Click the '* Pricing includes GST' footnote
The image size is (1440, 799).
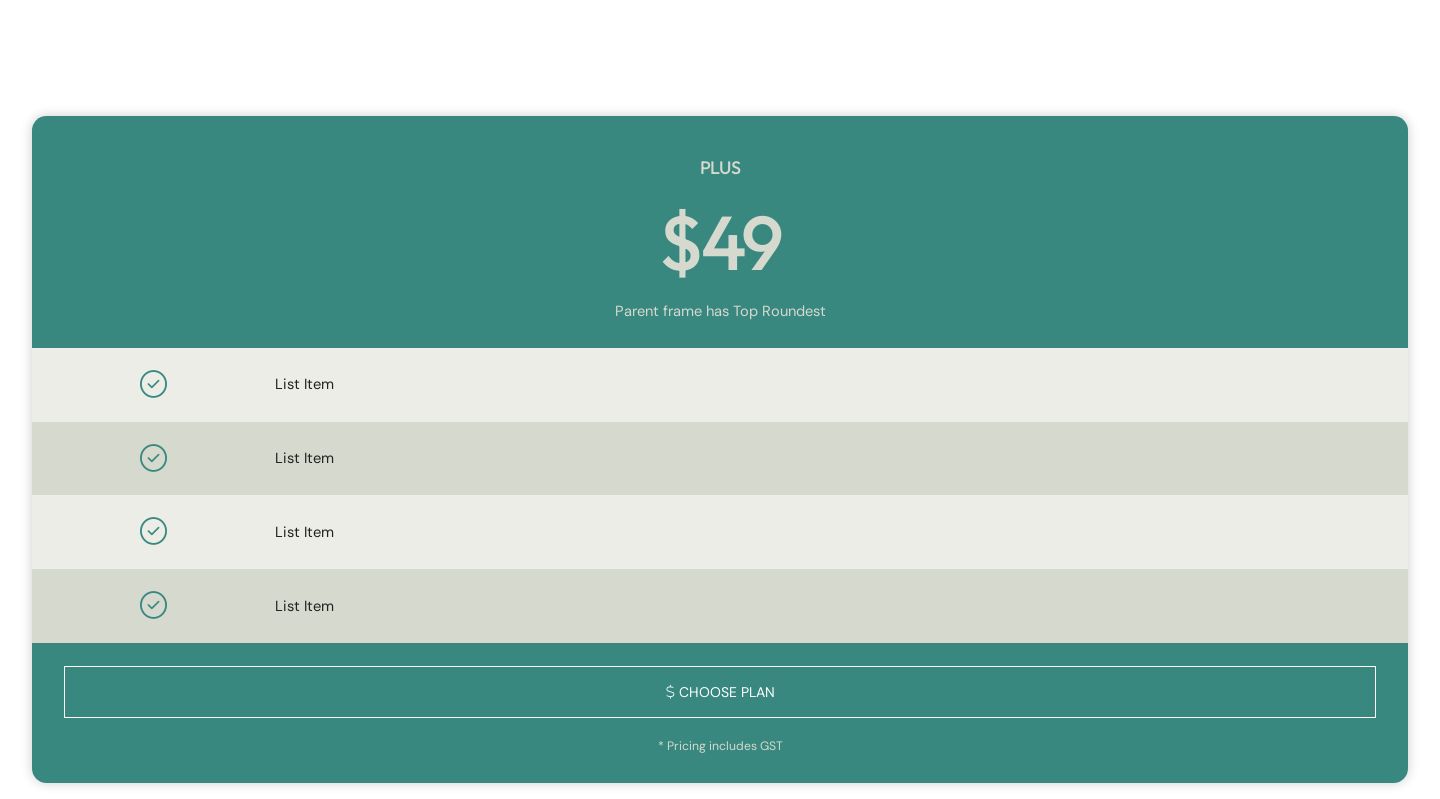(x=720, y=746)
